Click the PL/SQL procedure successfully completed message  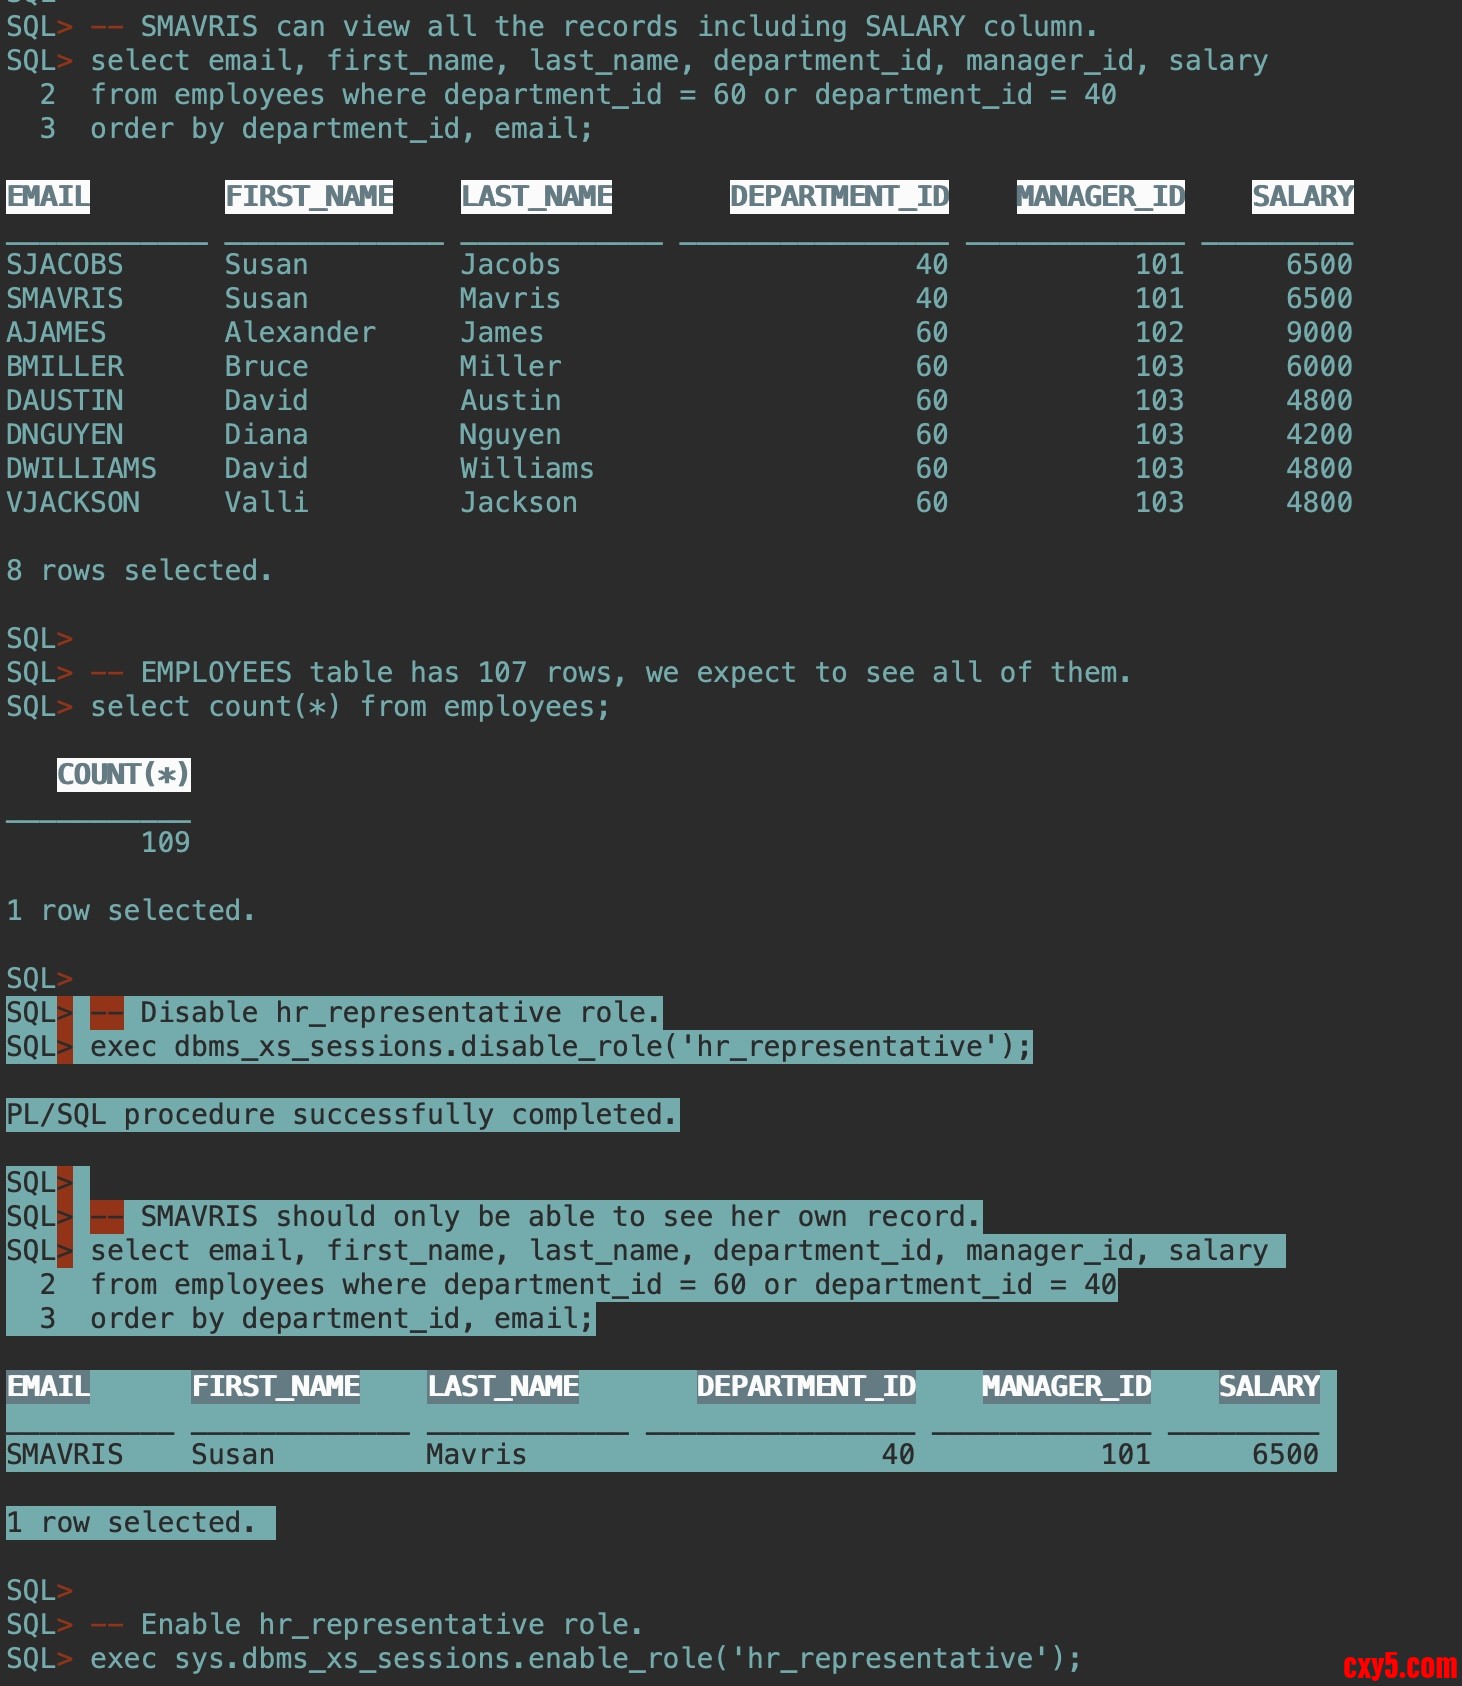(x=342, y=1115)
